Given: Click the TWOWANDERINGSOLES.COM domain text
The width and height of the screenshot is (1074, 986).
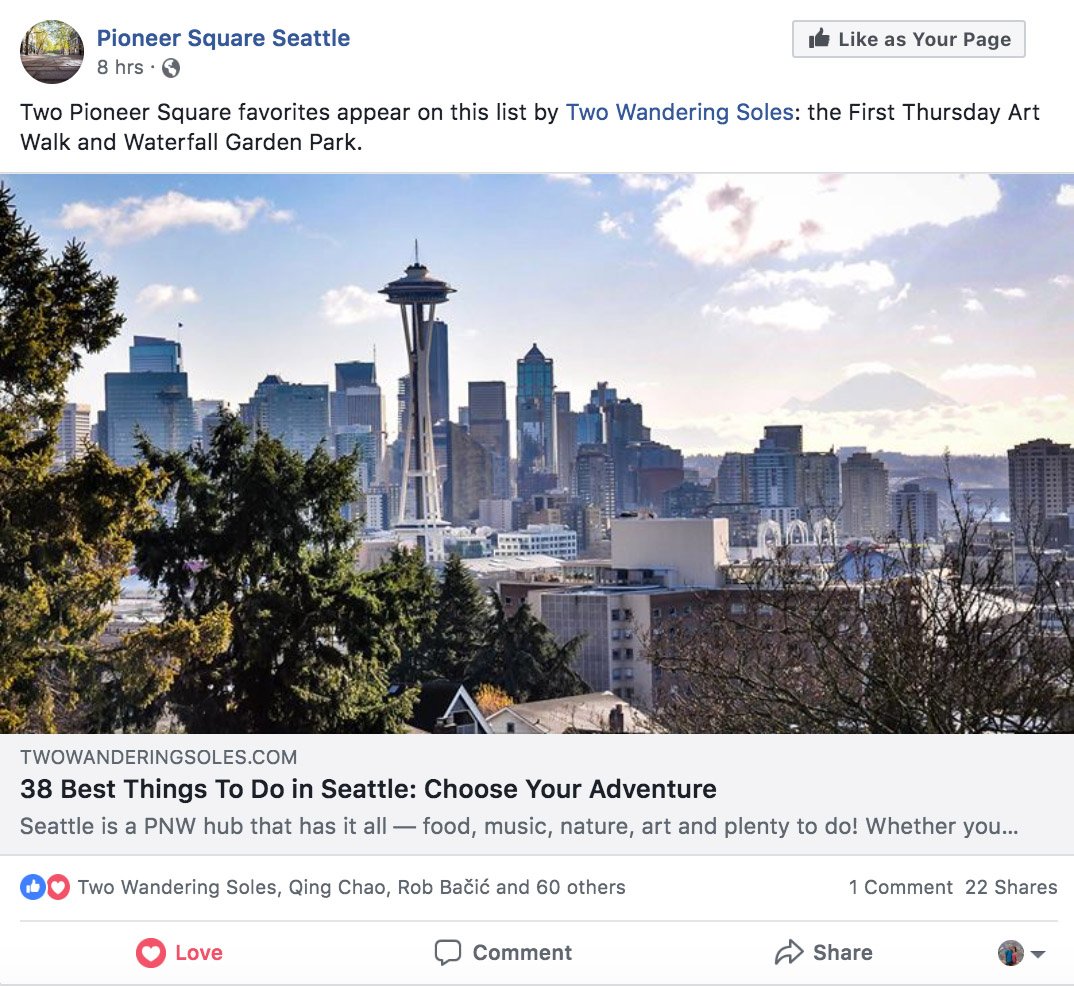Looking at the screenshot, I should 158,757.
